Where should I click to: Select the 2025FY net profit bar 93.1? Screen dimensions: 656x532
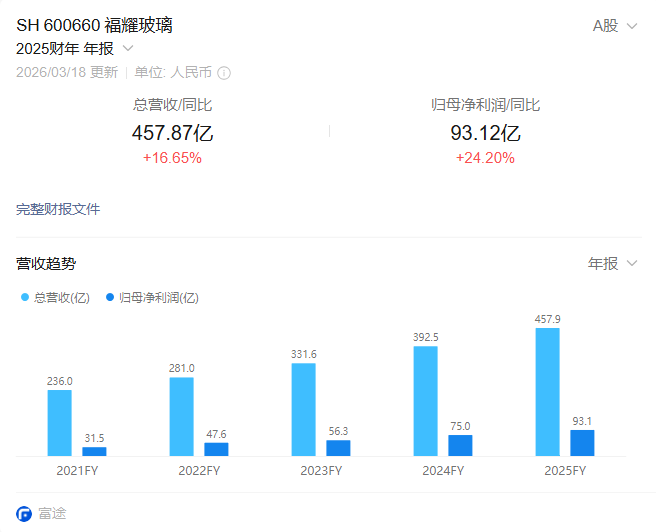click(x=582, y=443)
